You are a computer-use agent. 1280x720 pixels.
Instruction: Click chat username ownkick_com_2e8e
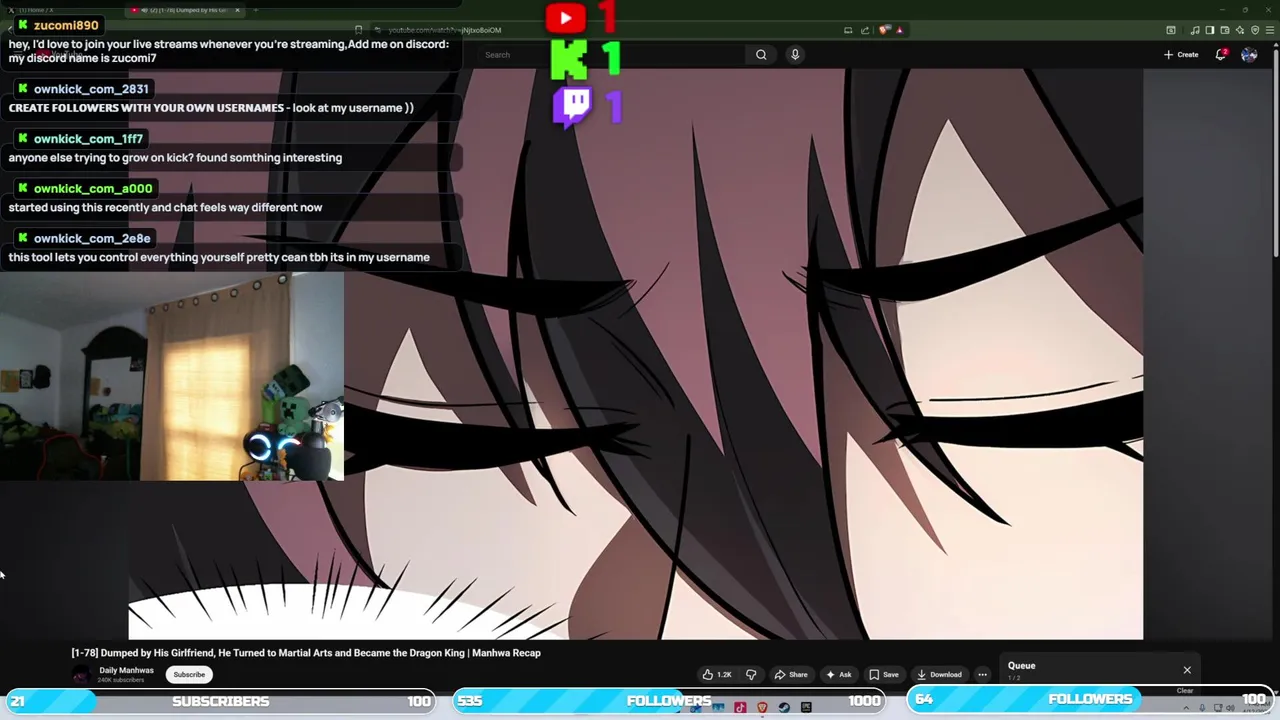(92, 239)
